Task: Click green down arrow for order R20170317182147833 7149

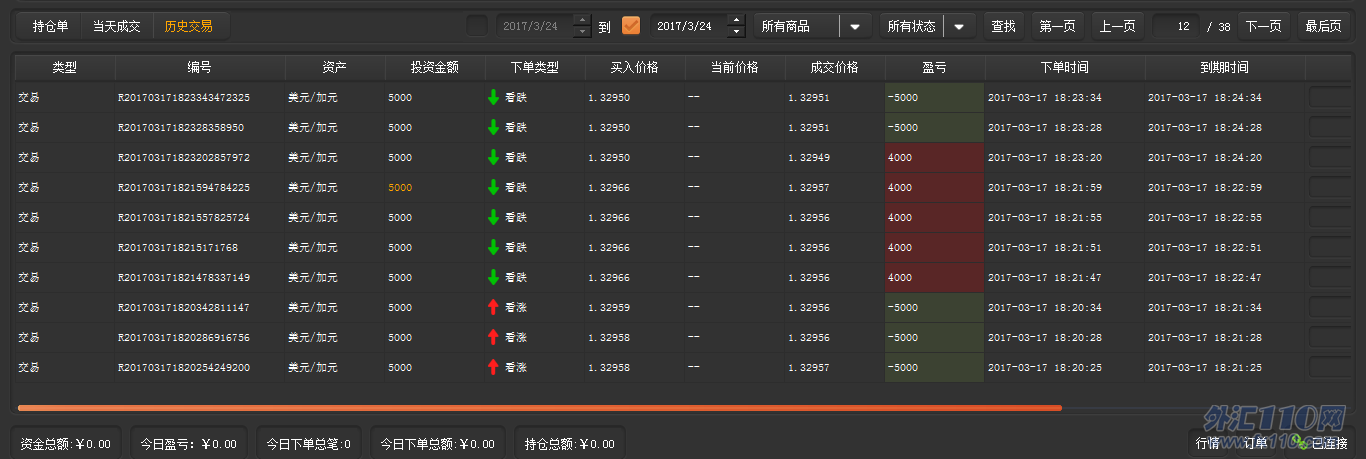Action: (493, 278)
